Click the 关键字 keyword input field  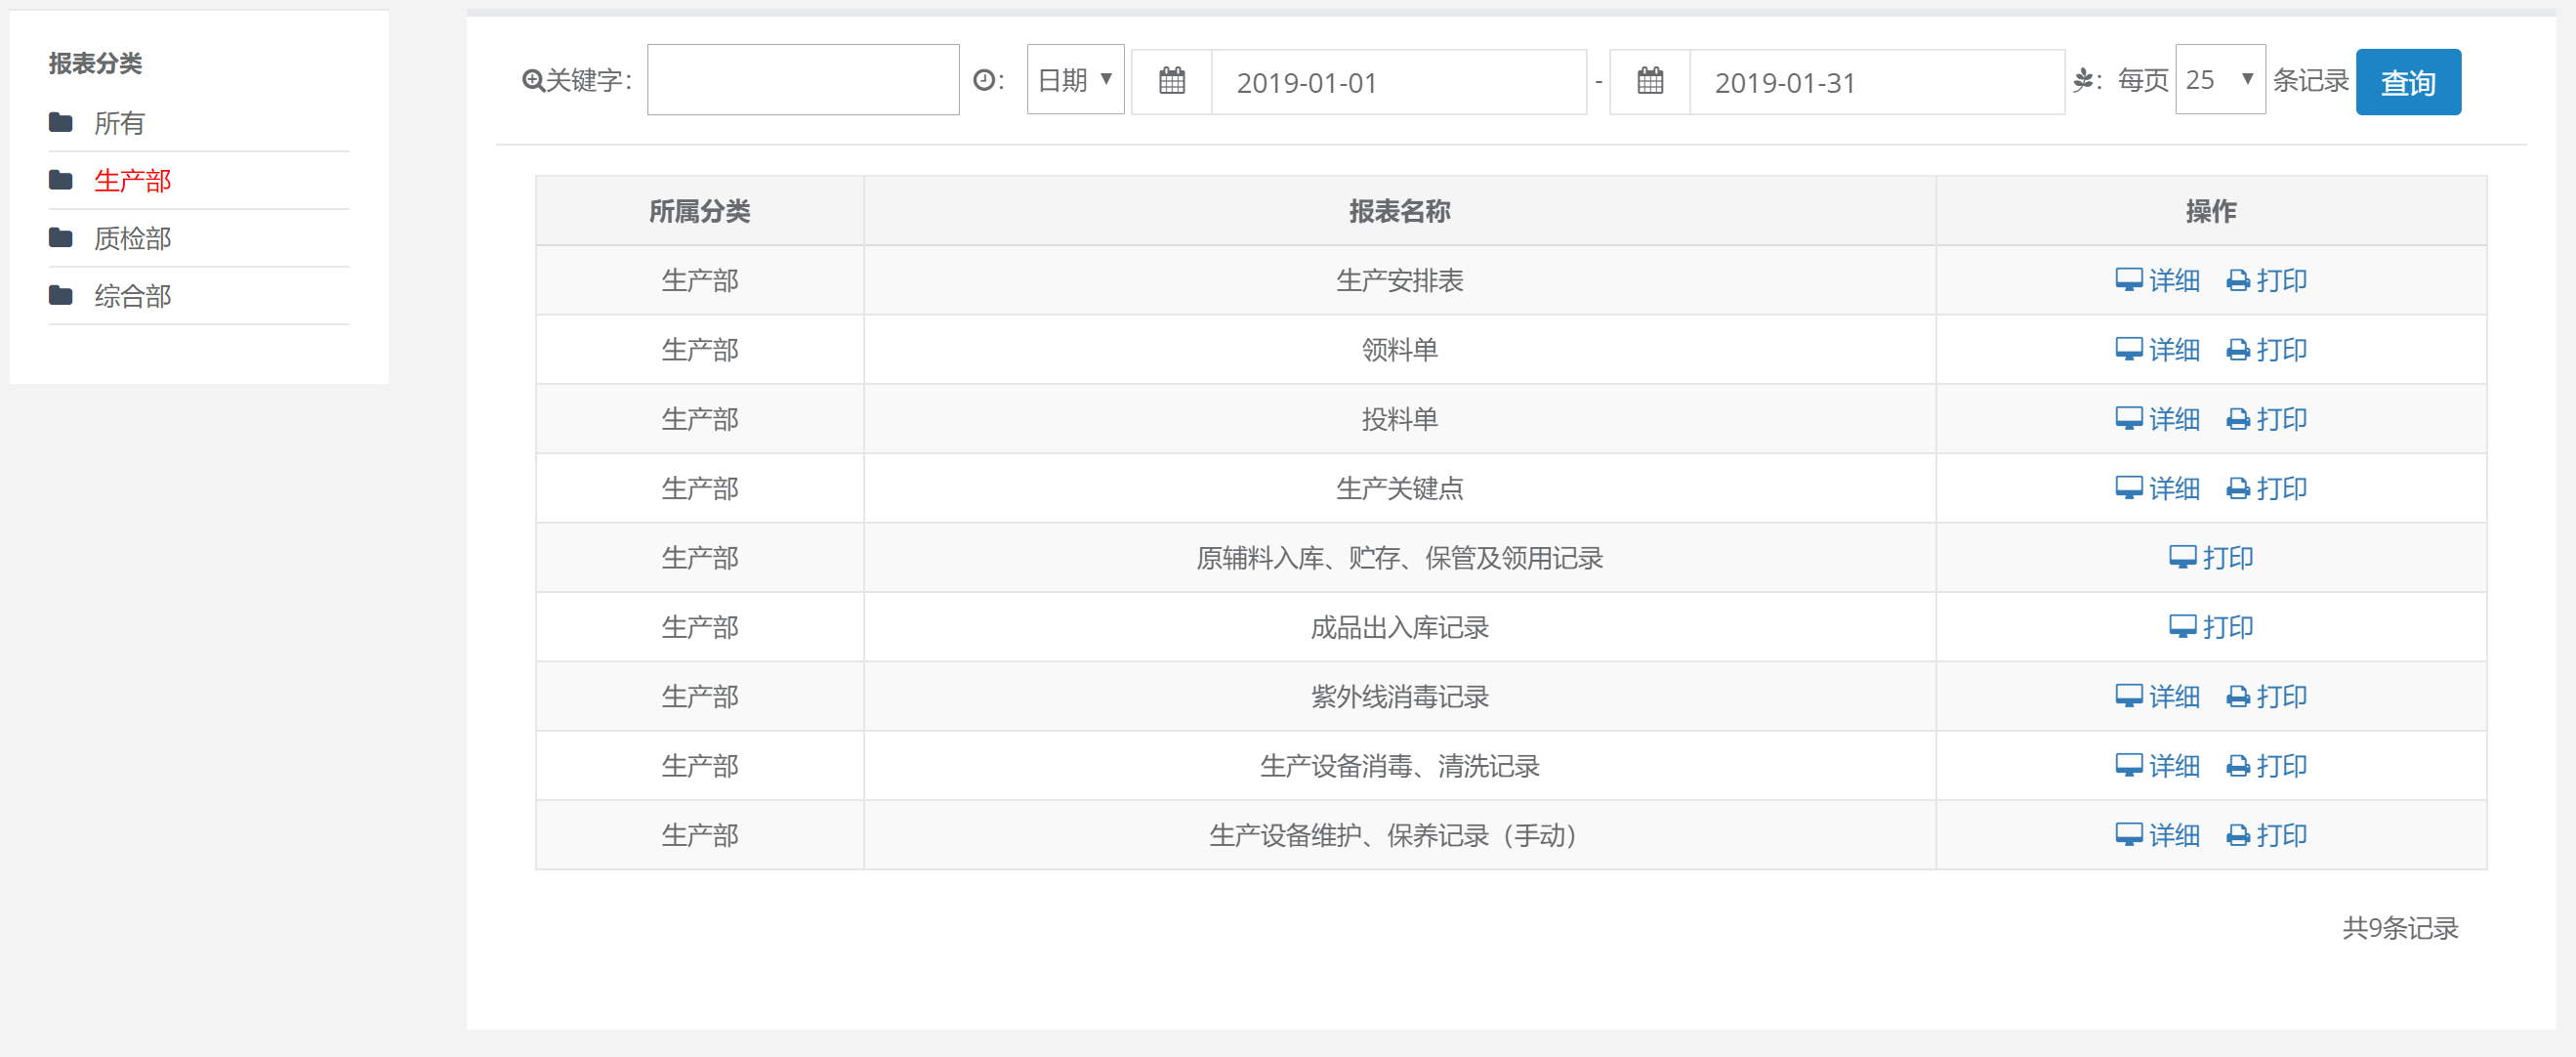pyautogui.click(x=802, y=80)
